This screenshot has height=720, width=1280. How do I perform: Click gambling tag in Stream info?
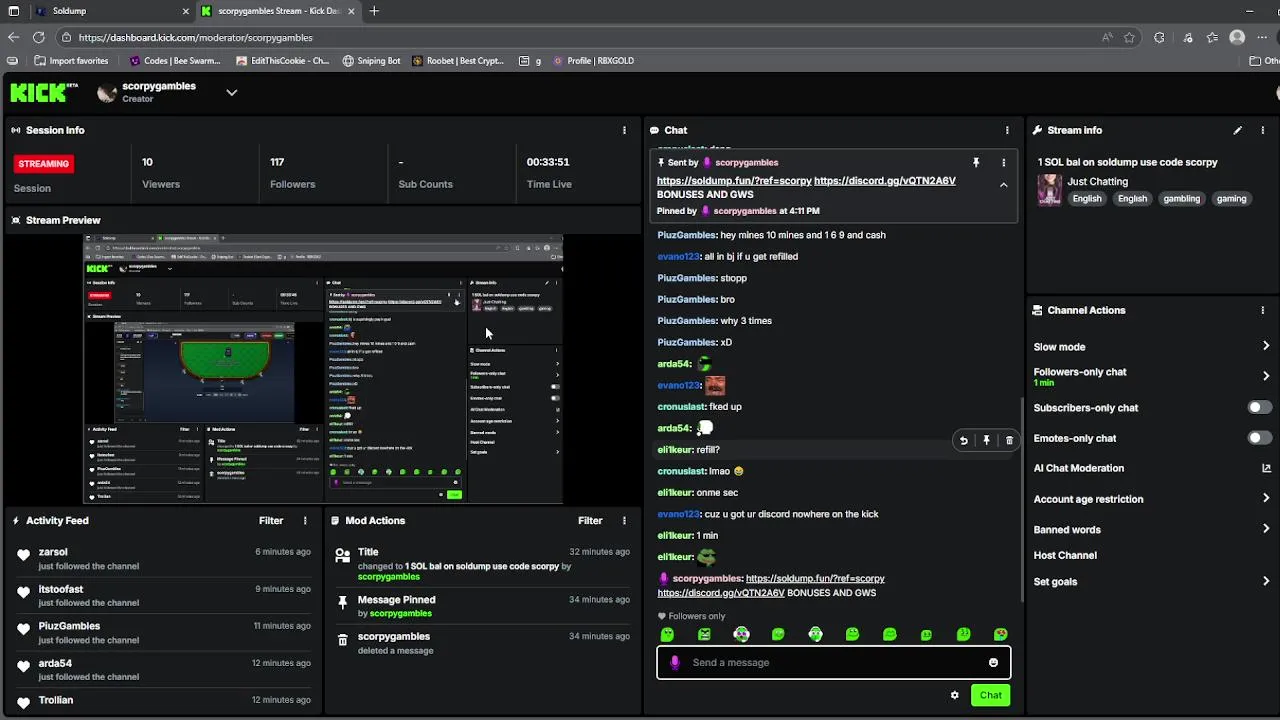coord(1181,199)
